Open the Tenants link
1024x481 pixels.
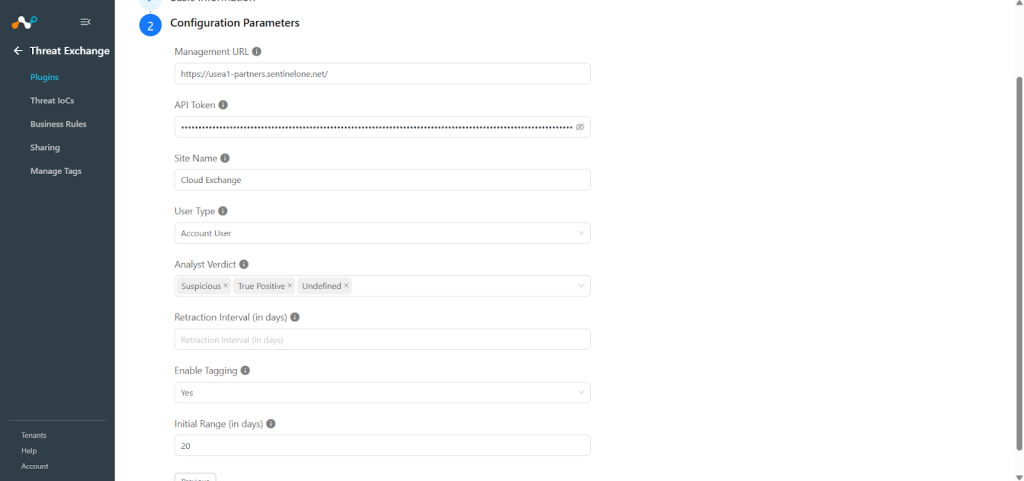point(34,435)
